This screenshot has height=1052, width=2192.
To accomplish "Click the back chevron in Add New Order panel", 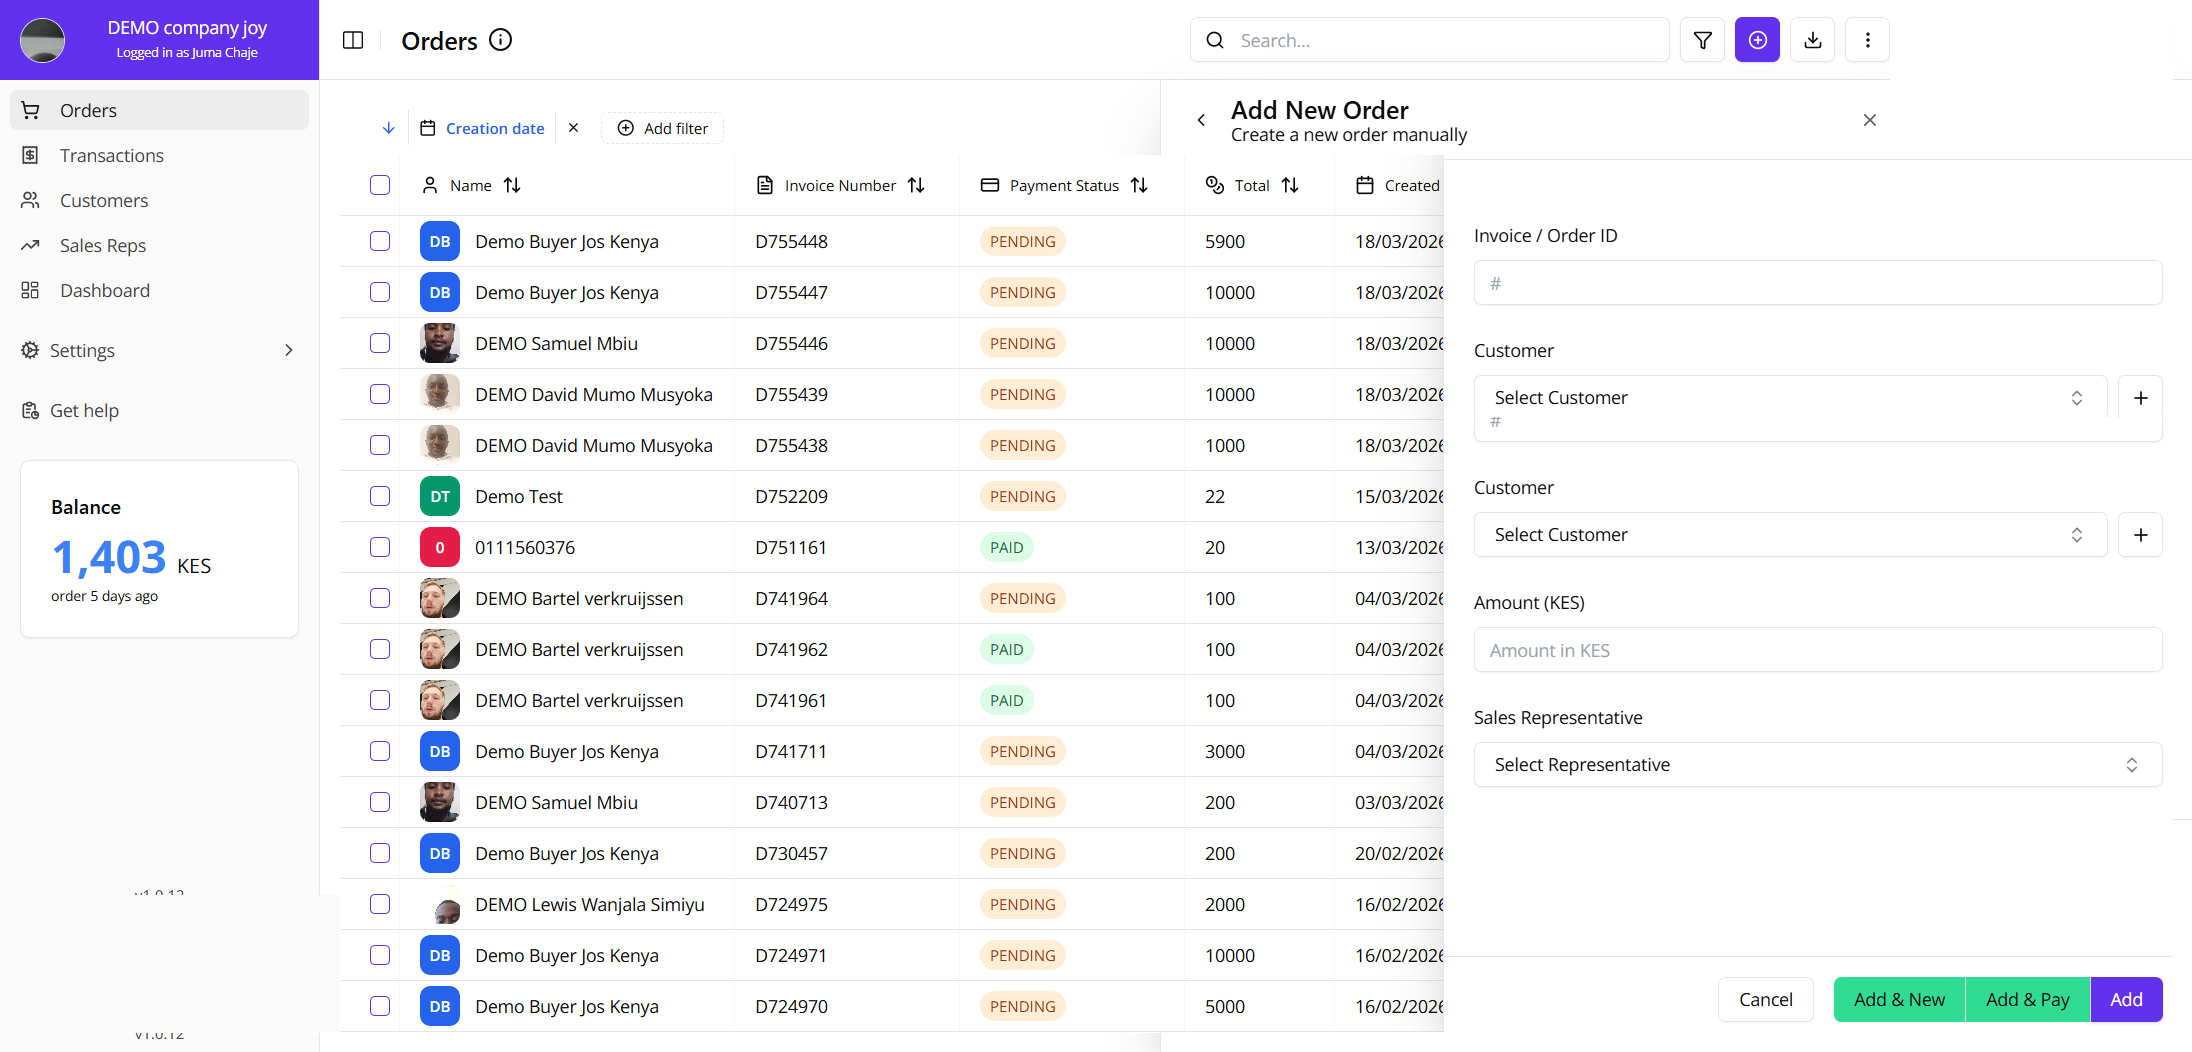I will click(1201, 119).
